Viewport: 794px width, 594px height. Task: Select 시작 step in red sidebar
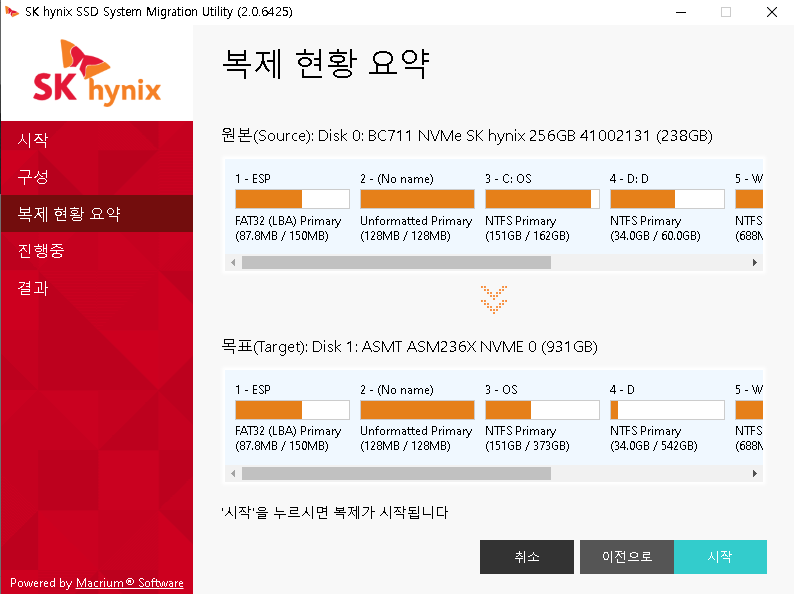coord(97,140)
